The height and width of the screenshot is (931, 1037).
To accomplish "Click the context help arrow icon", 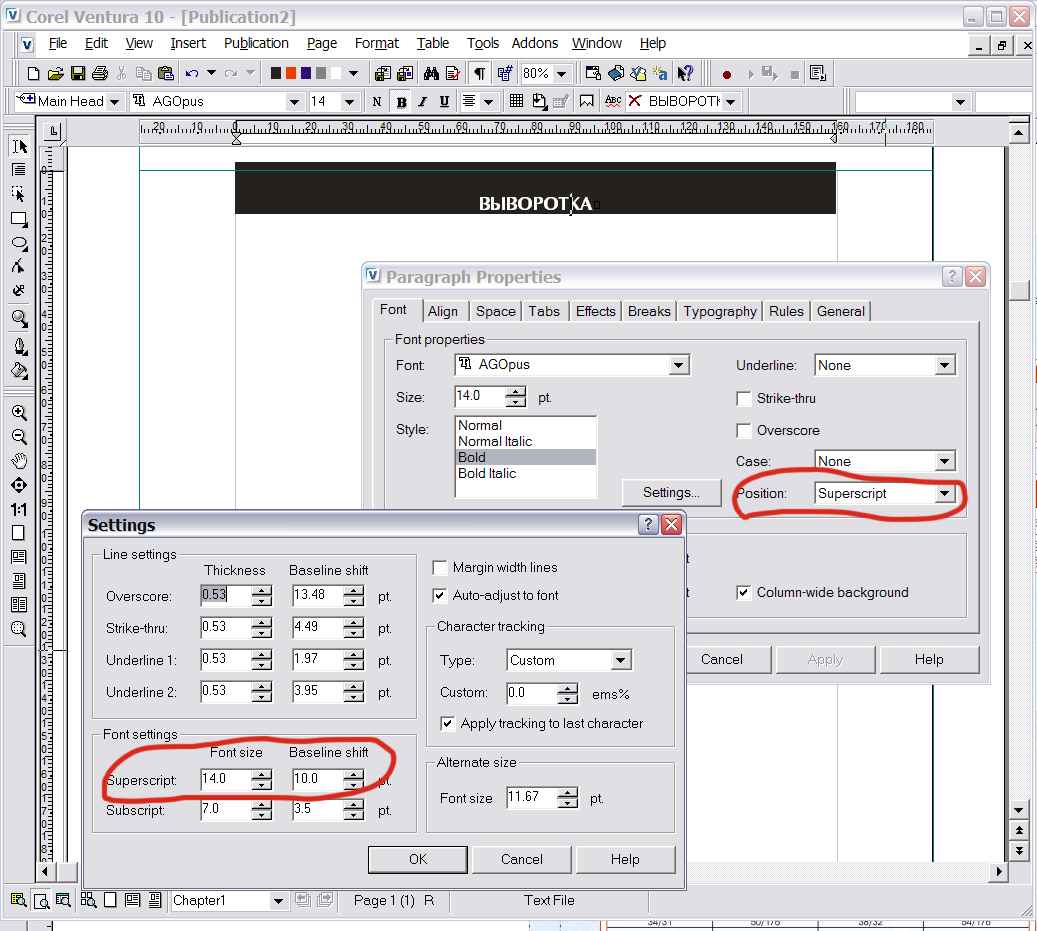I will tap(685, 73).
